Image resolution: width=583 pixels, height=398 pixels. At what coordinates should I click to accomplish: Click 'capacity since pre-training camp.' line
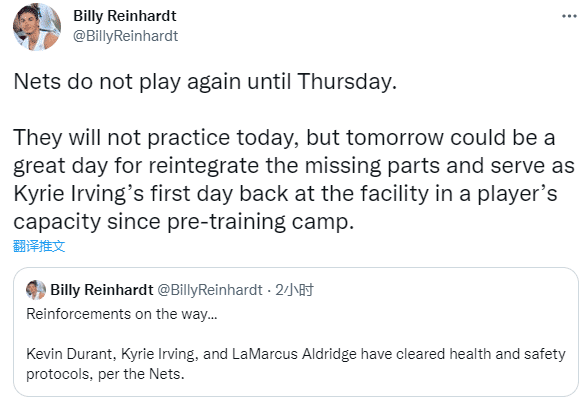[x=184, y=222]
